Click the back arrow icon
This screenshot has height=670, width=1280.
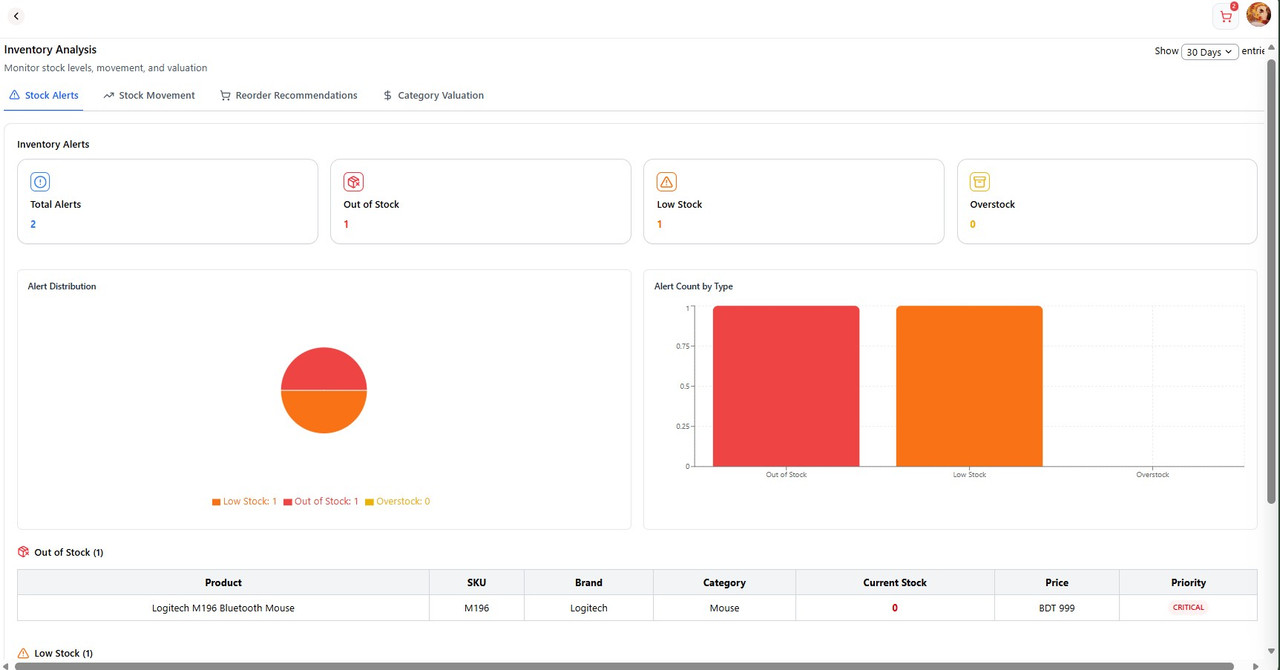coord(16,15)
